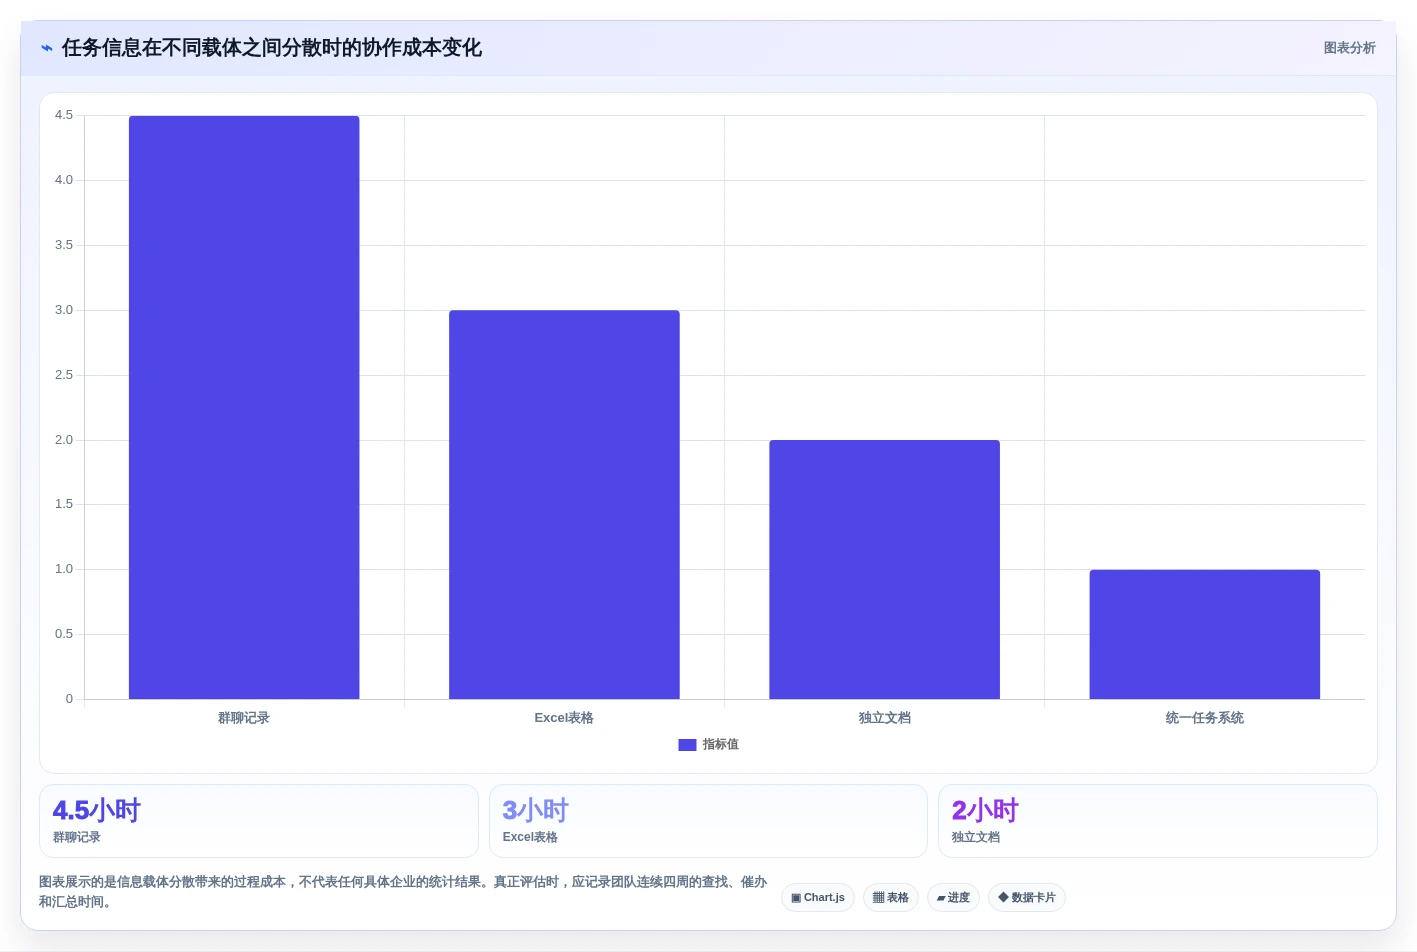Screen dimensions: 1417x952
Task: Click the 图表分析 label in the header
Action: [1349, 48]
